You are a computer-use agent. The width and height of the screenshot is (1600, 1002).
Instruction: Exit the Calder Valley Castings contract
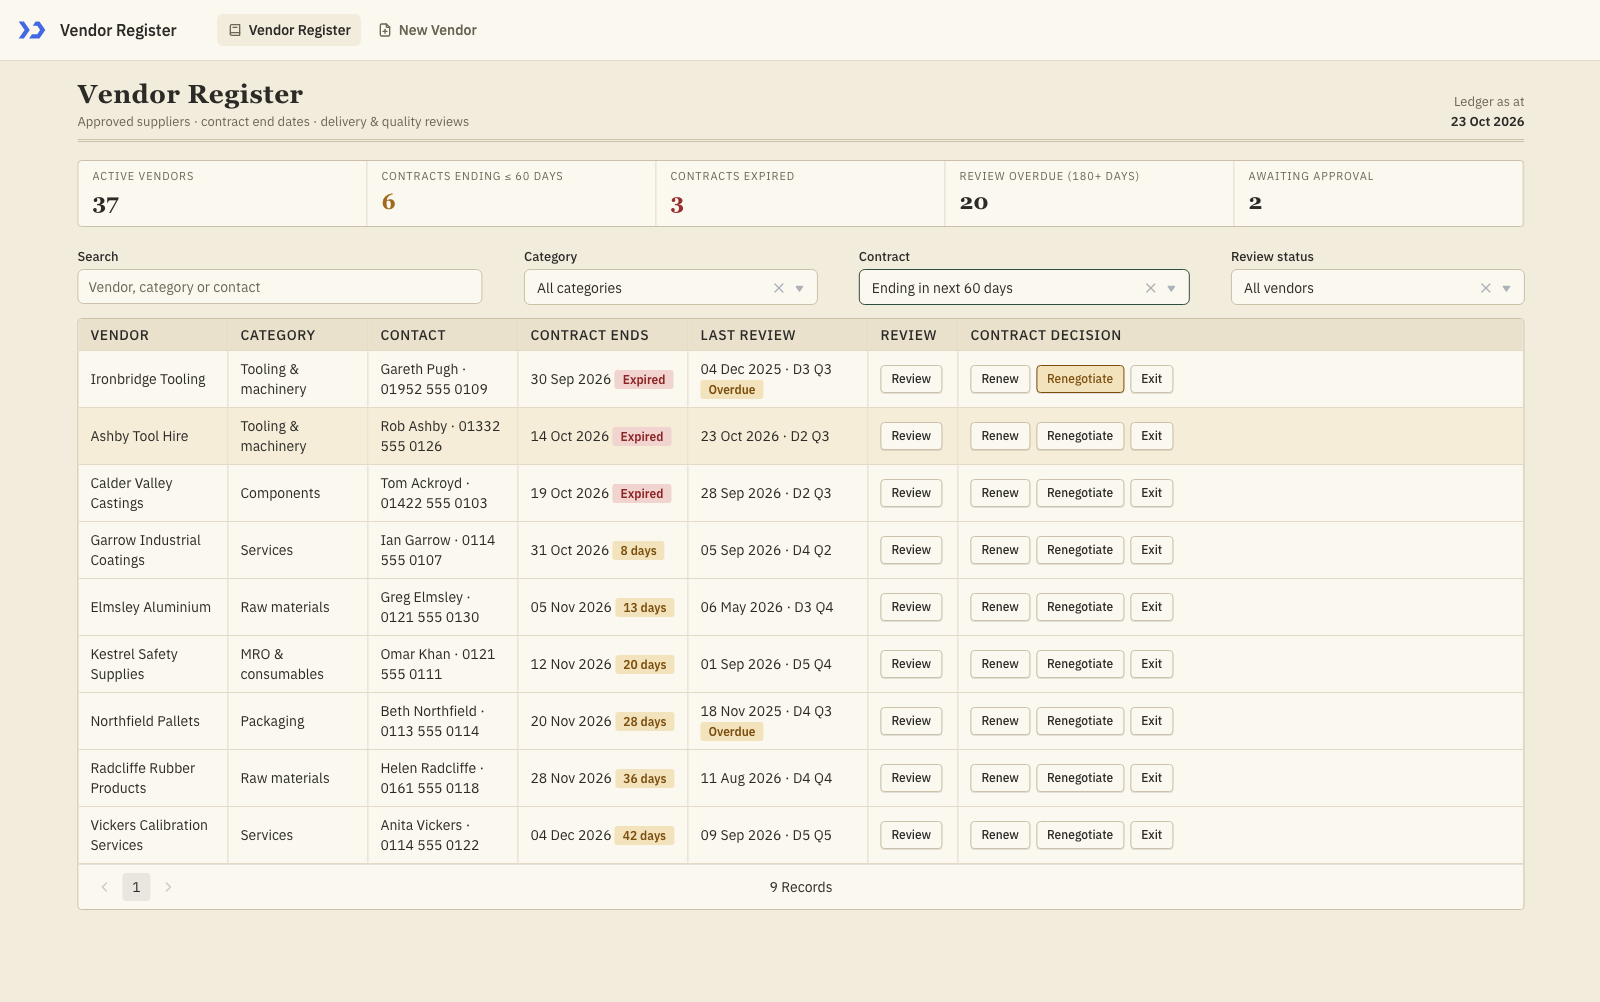click(1152, 493)
